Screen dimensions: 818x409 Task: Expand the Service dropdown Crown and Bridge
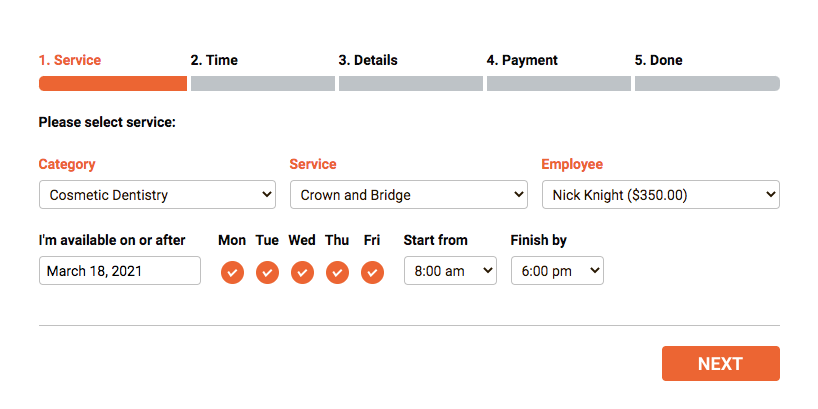click(408, 195)
